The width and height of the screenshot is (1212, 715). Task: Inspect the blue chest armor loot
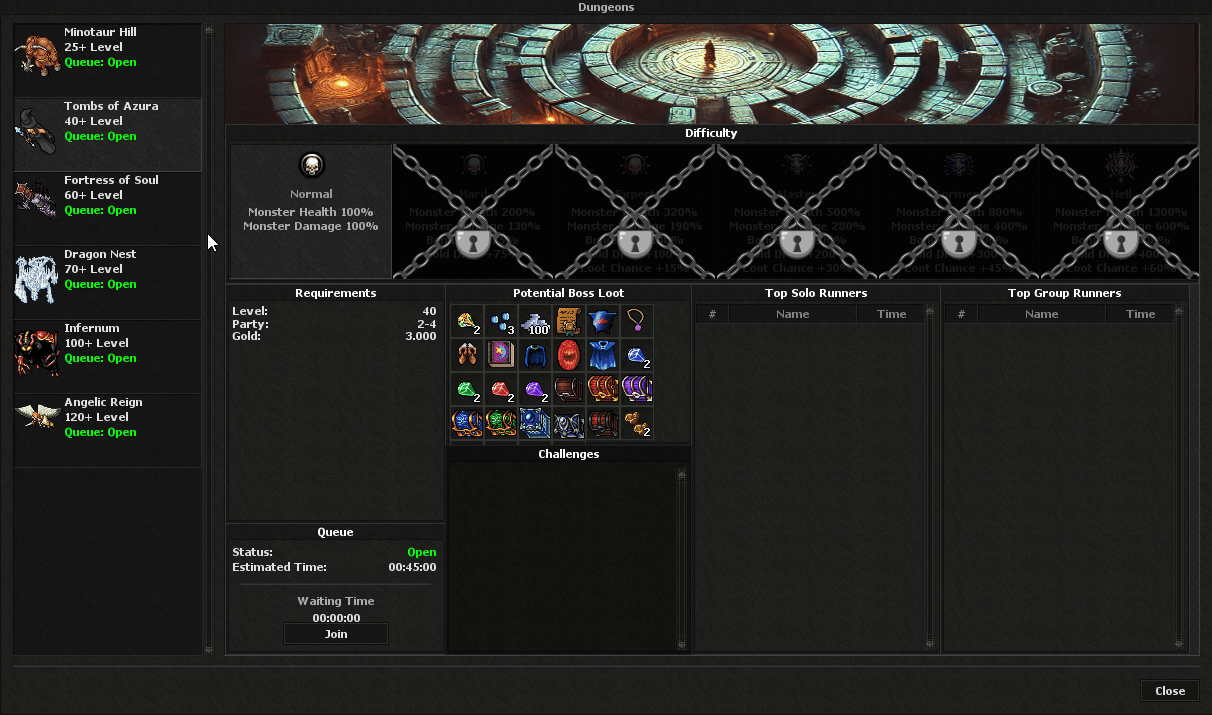[603, 322]
